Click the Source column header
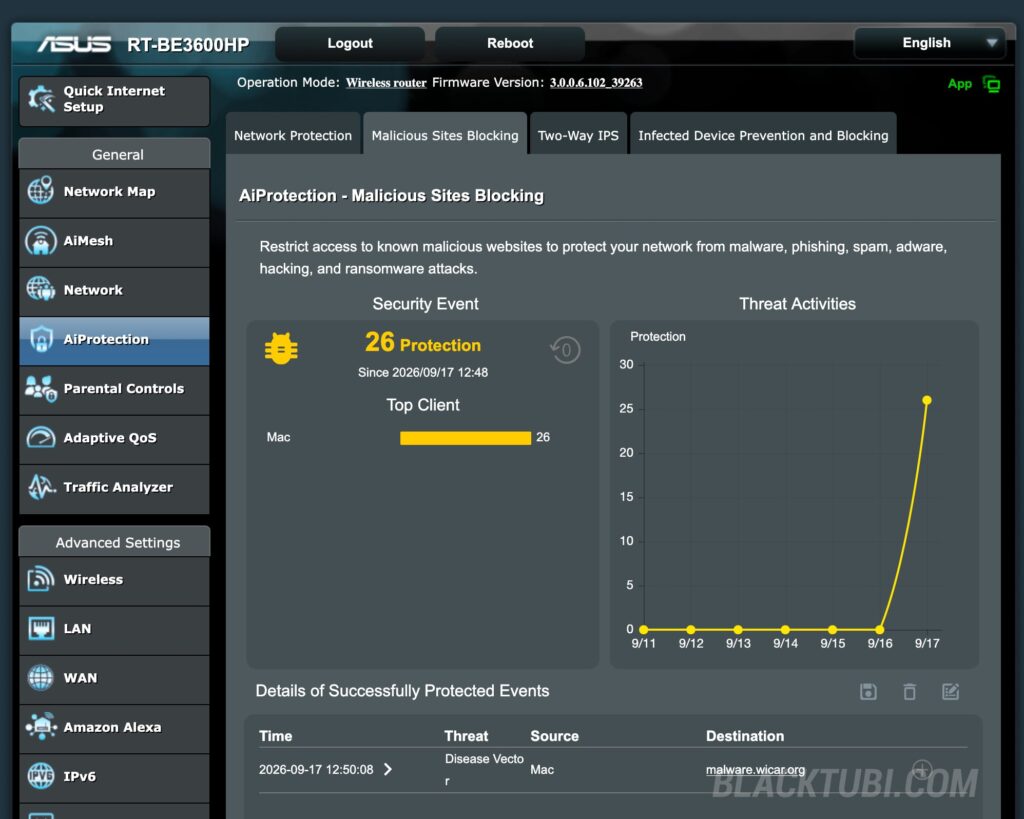The image size is (1024, 819). [x=554, y=736]
